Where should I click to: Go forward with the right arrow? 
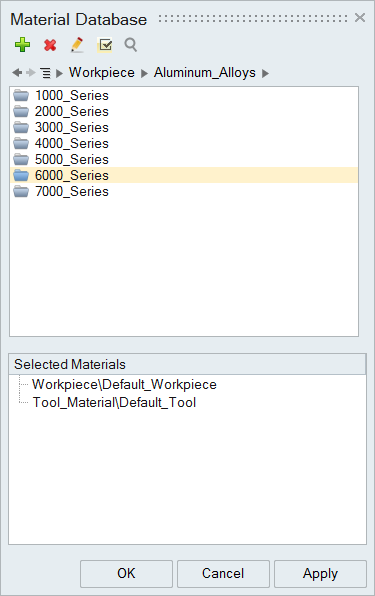(x=31, y=73)
